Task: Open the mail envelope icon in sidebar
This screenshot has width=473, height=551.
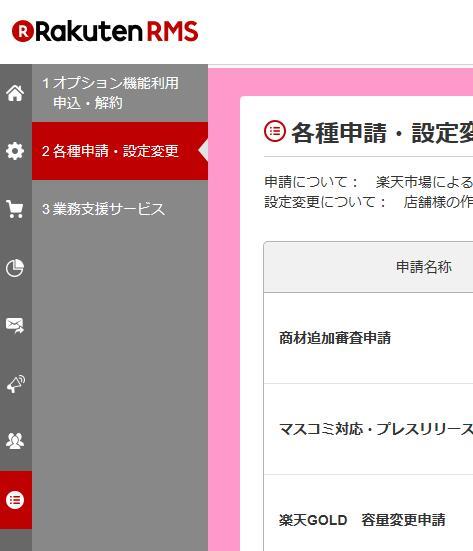Action: [x=15, y=325]
